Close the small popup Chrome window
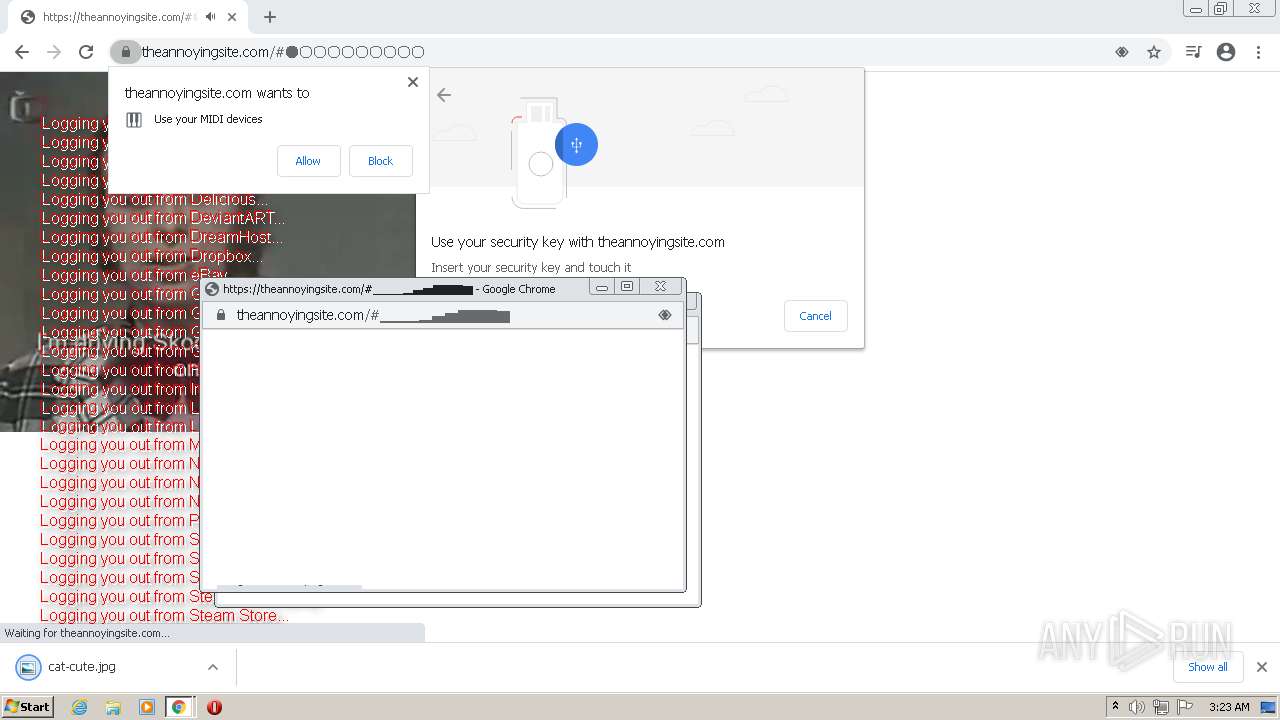Screen dimensions: 1280x720 pos(660,287)
